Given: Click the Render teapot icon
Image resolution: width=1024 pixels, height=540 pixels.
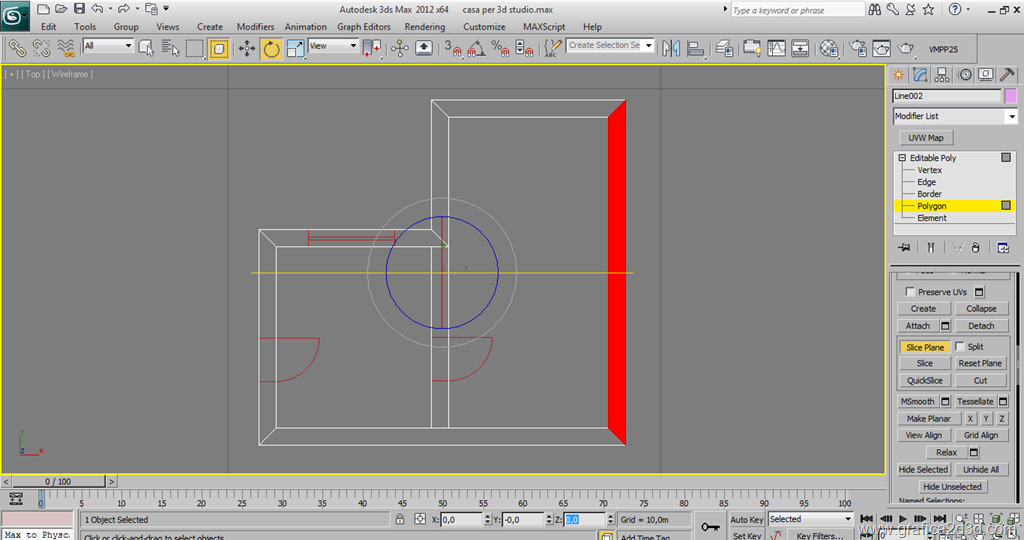Looking at the screenshot, I should coord(906,48).
